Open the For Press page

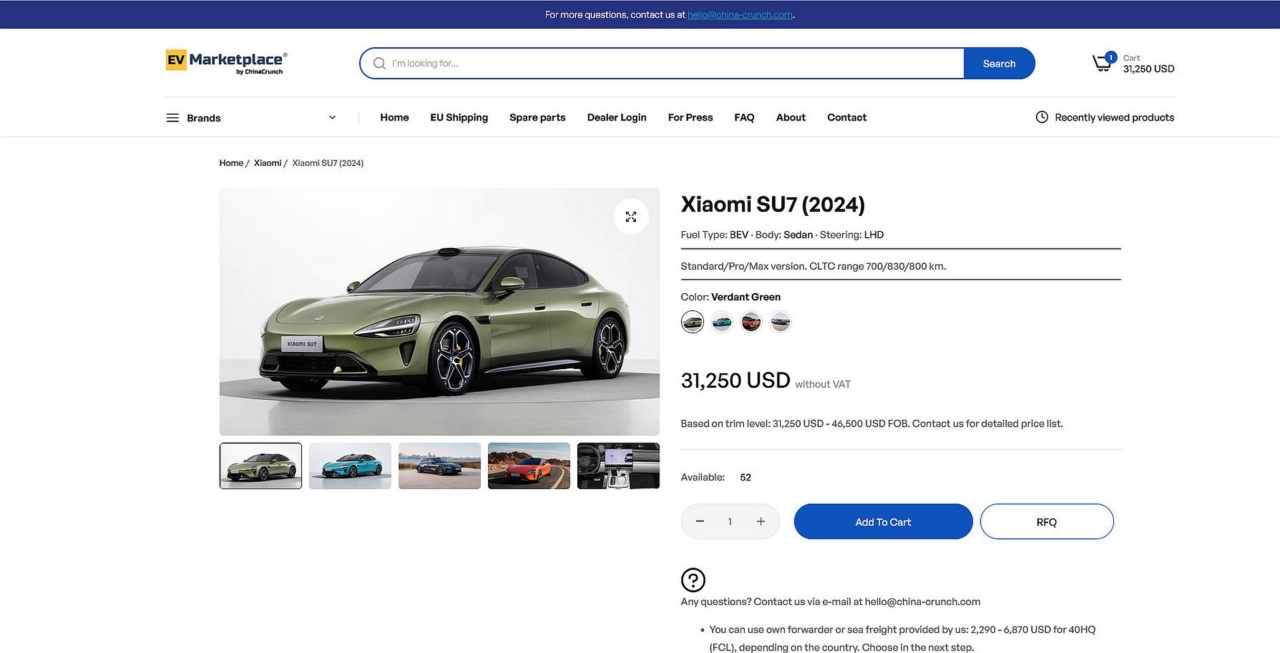pyautogui.click(x=690, y=117)
